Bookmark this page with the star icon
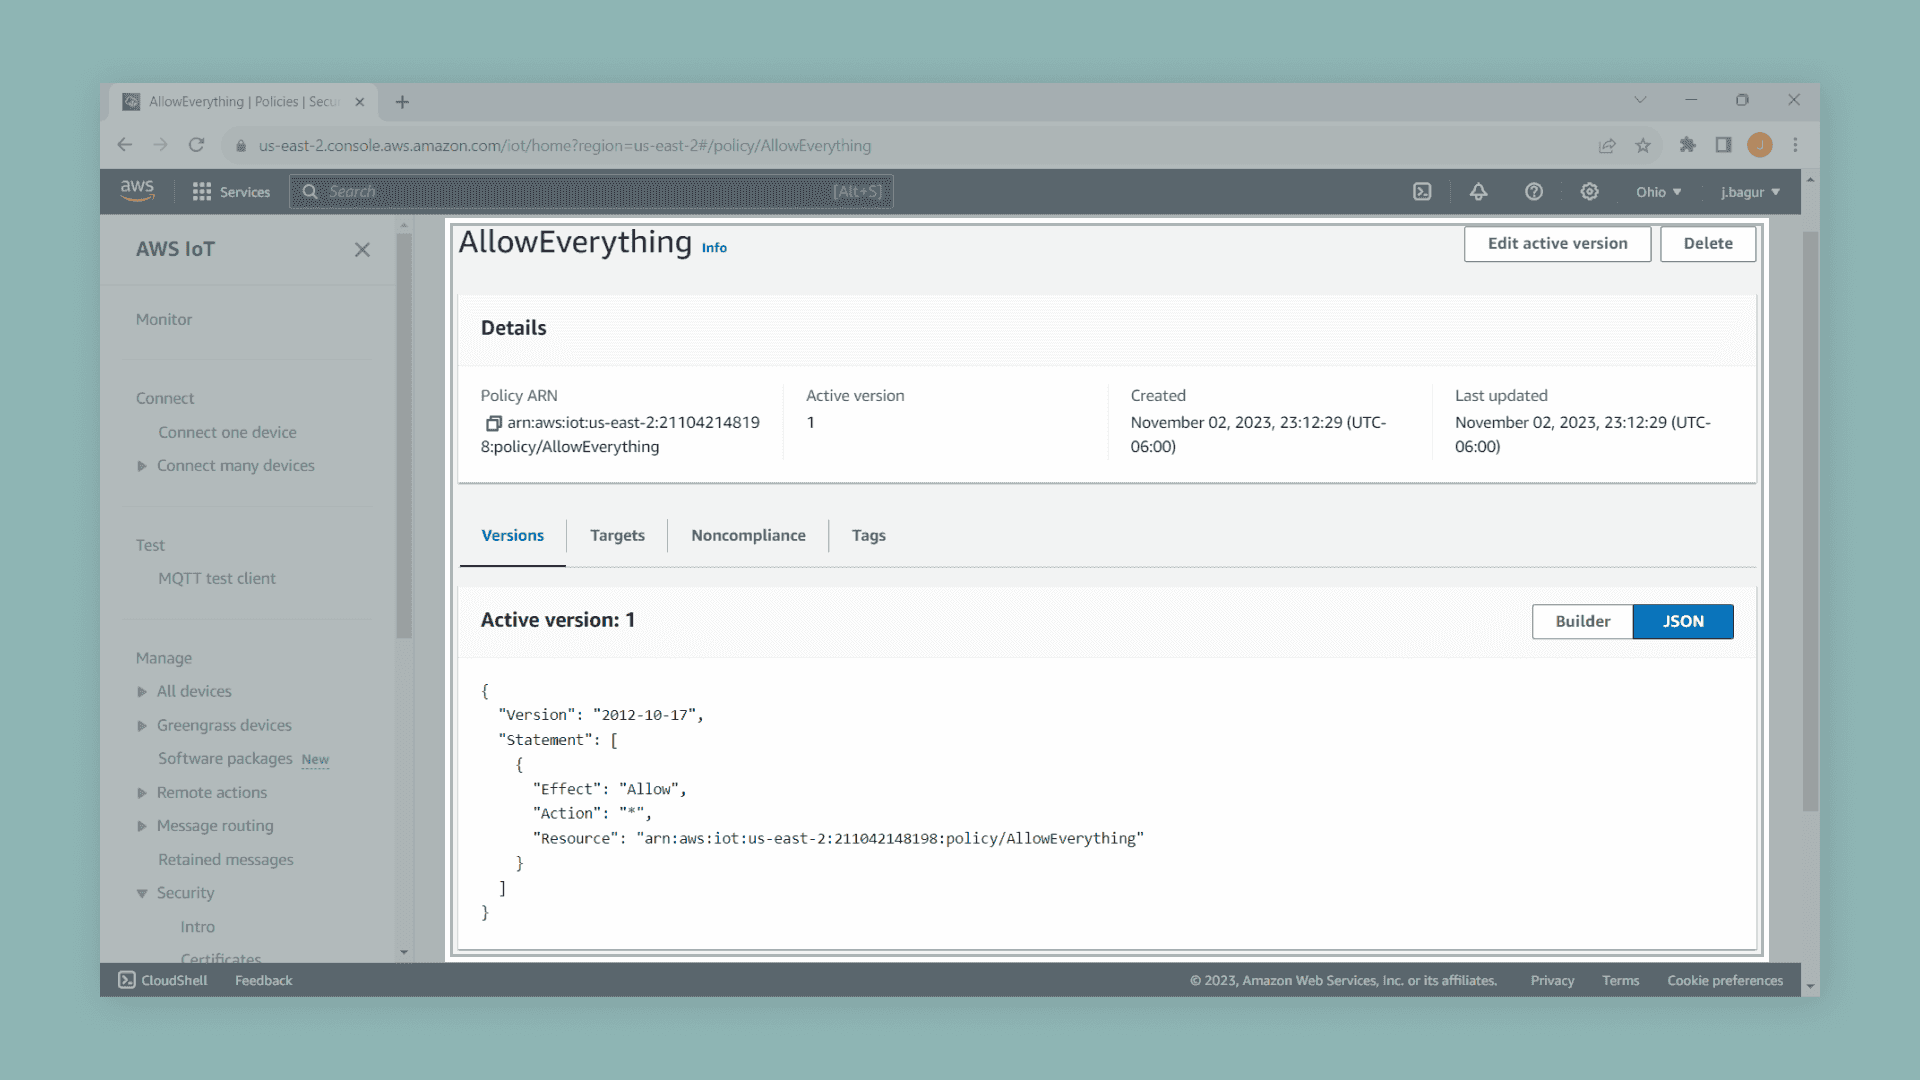Viewport: 1920px width, 1080px height. (x=1643, y=145)
